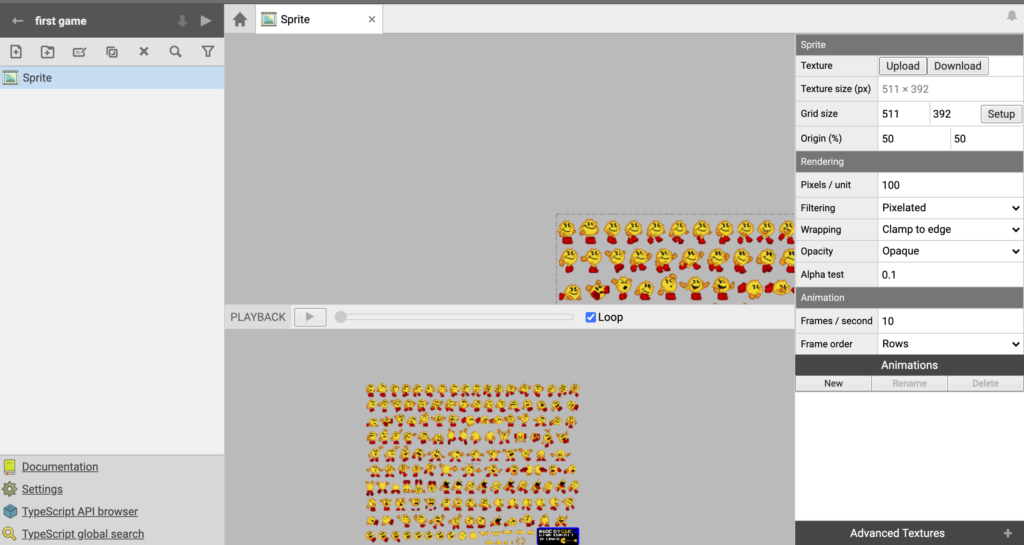Click the first game project title
Screen dimensions: 1024x545
coord(61,21)
